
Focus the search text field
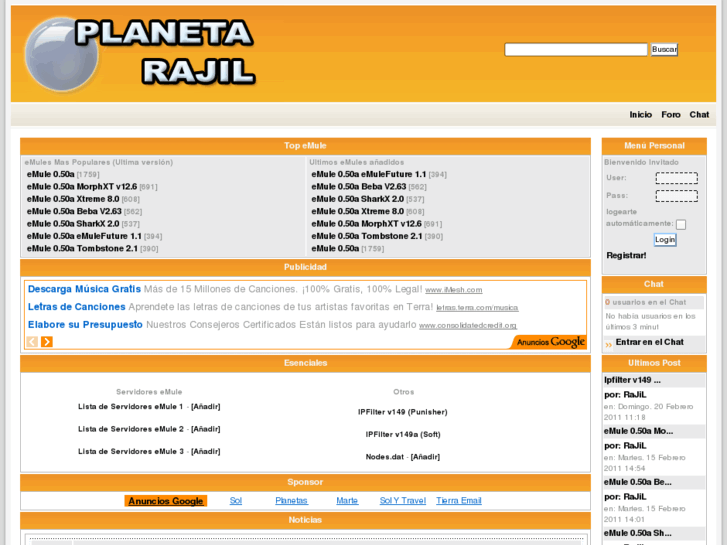[x=575, y=50]
